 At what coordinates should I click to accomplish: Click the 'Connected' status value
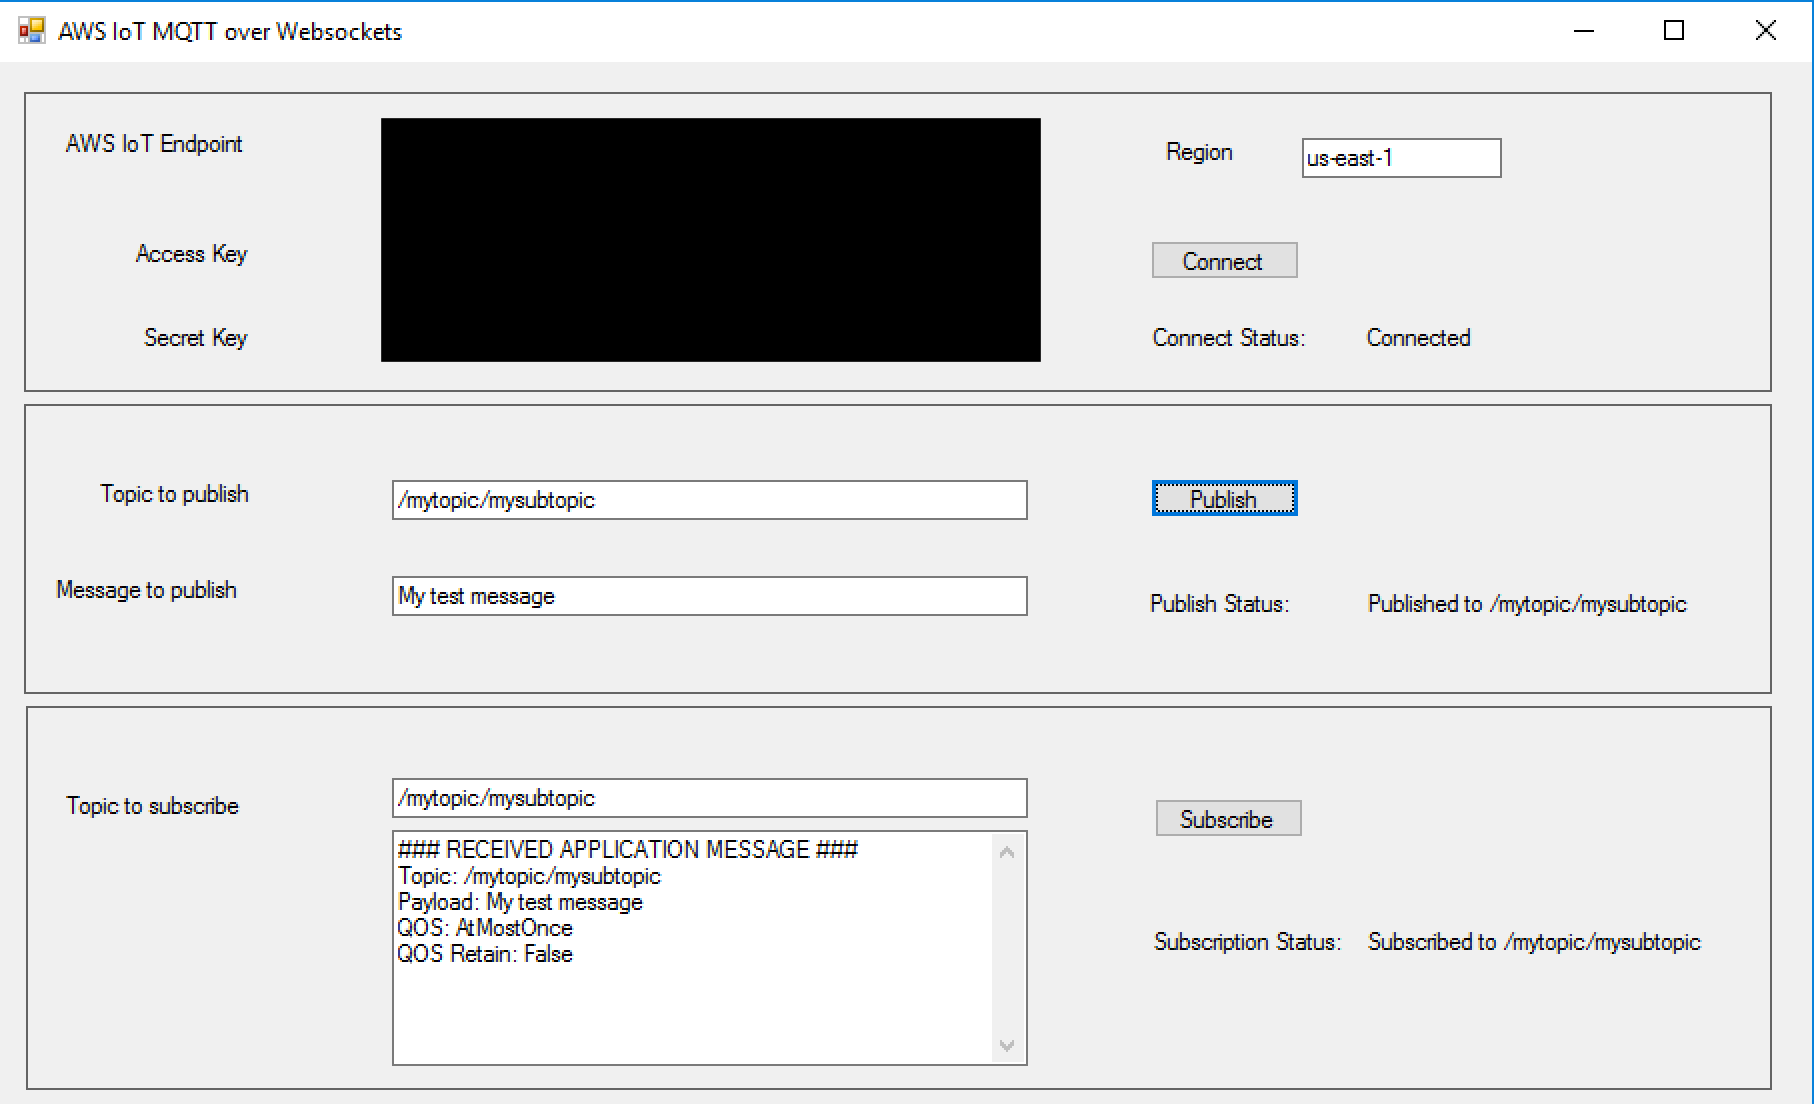(1418, 338)
